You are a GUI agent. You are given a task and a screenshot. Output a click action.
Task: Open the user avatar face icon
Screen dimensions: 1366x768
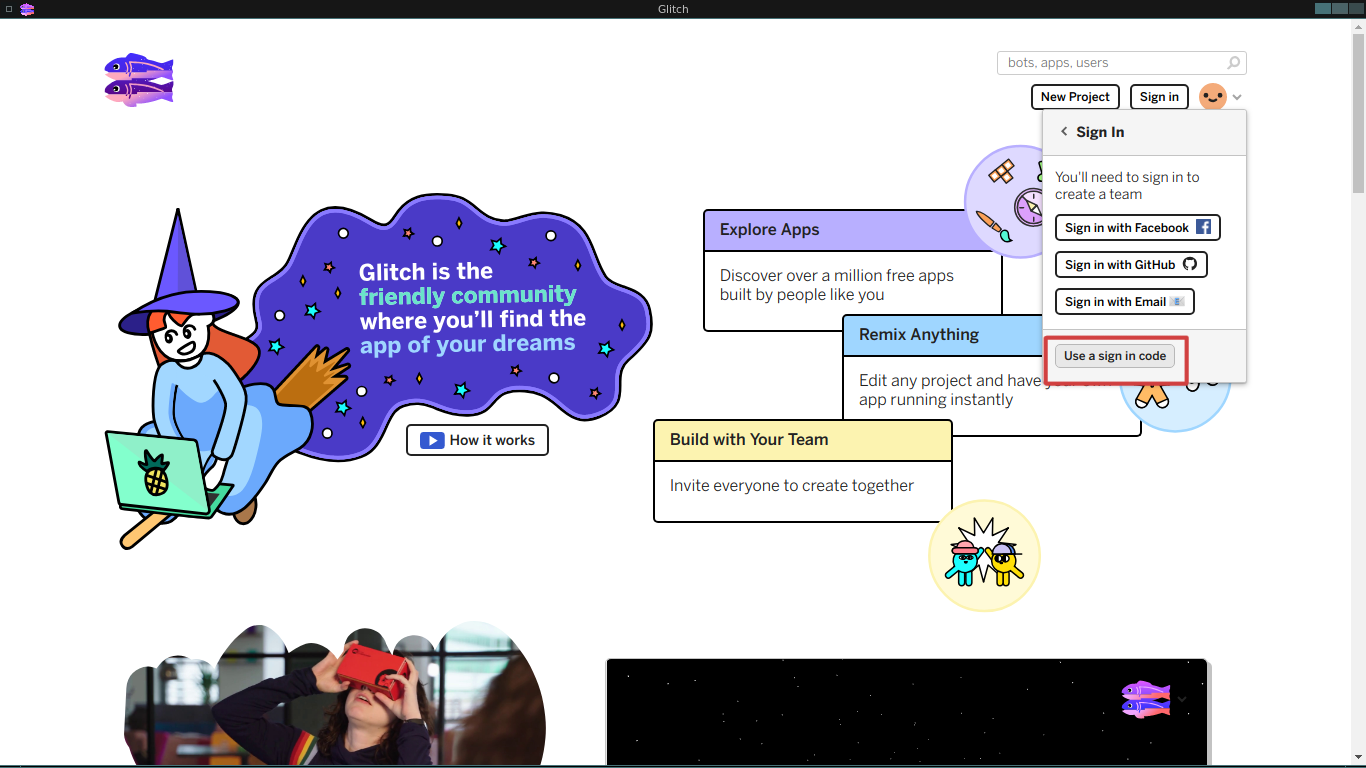coord(1213,97)
